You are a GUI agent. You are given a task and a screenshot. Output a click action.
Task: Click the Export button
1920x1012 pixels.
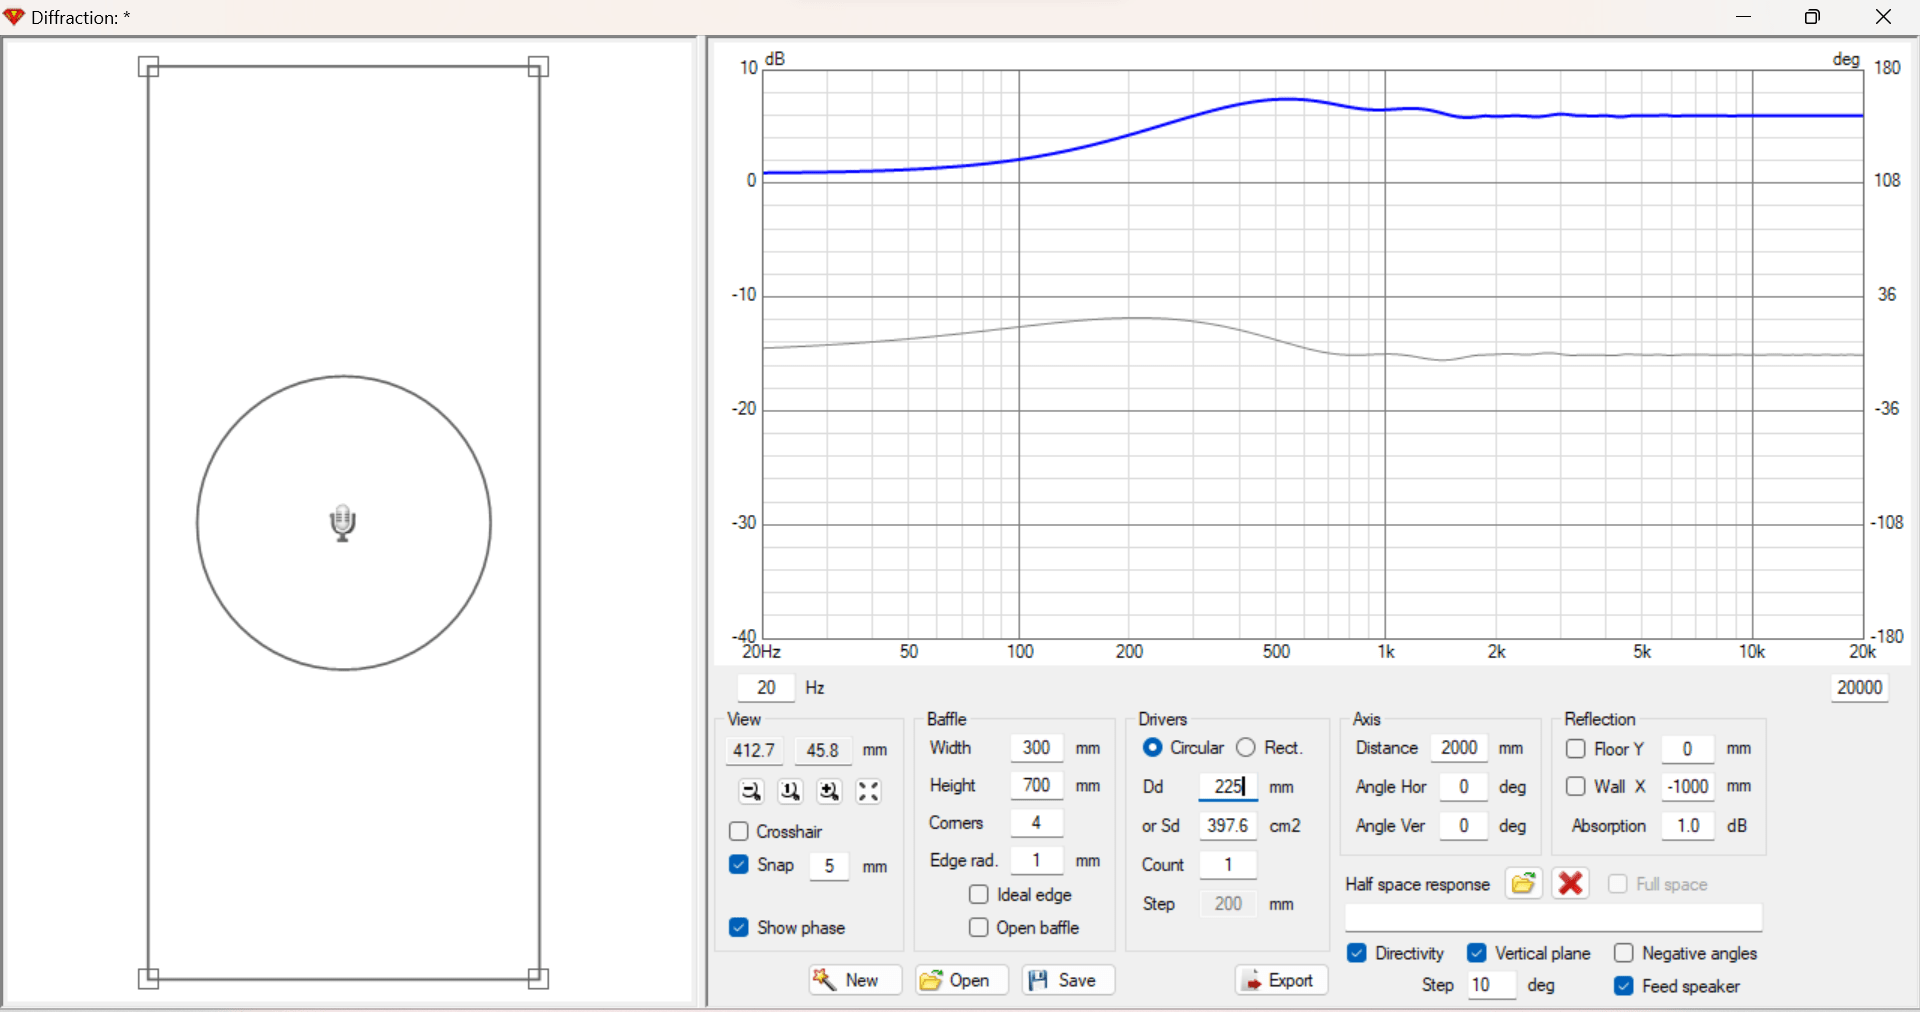pos(1281,980)
